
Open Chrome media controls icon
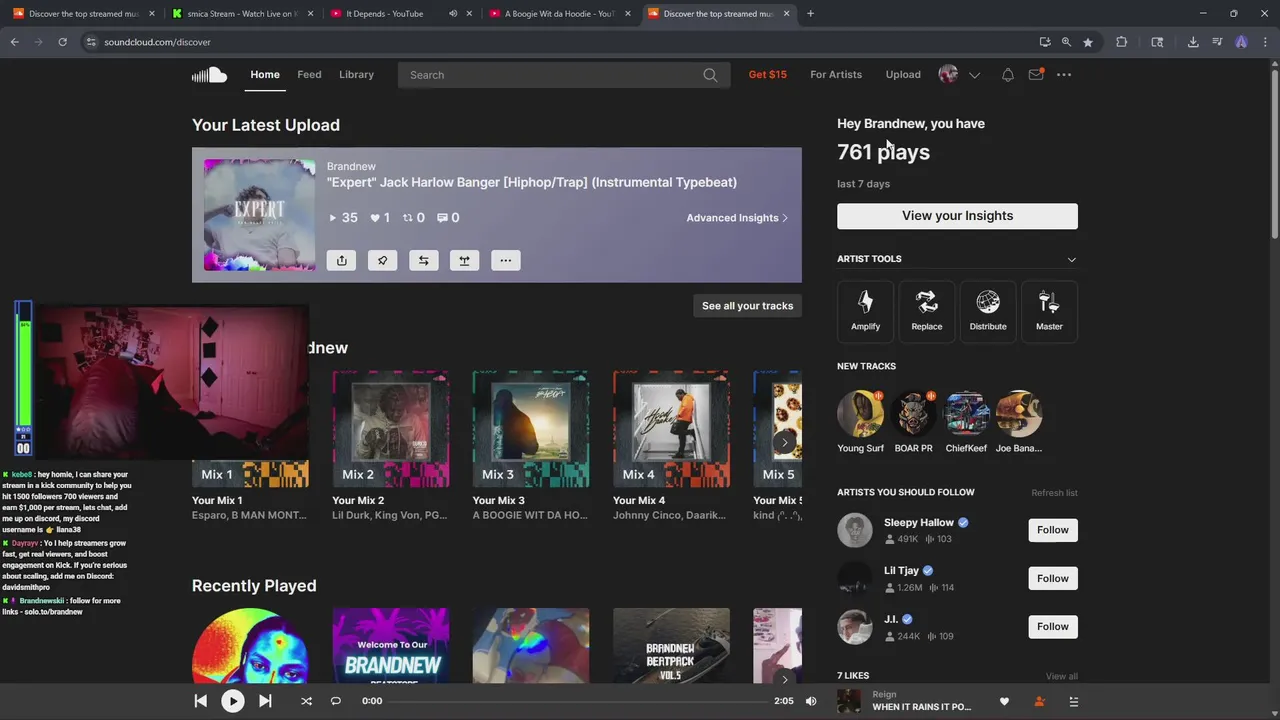tap(1217, 42)
